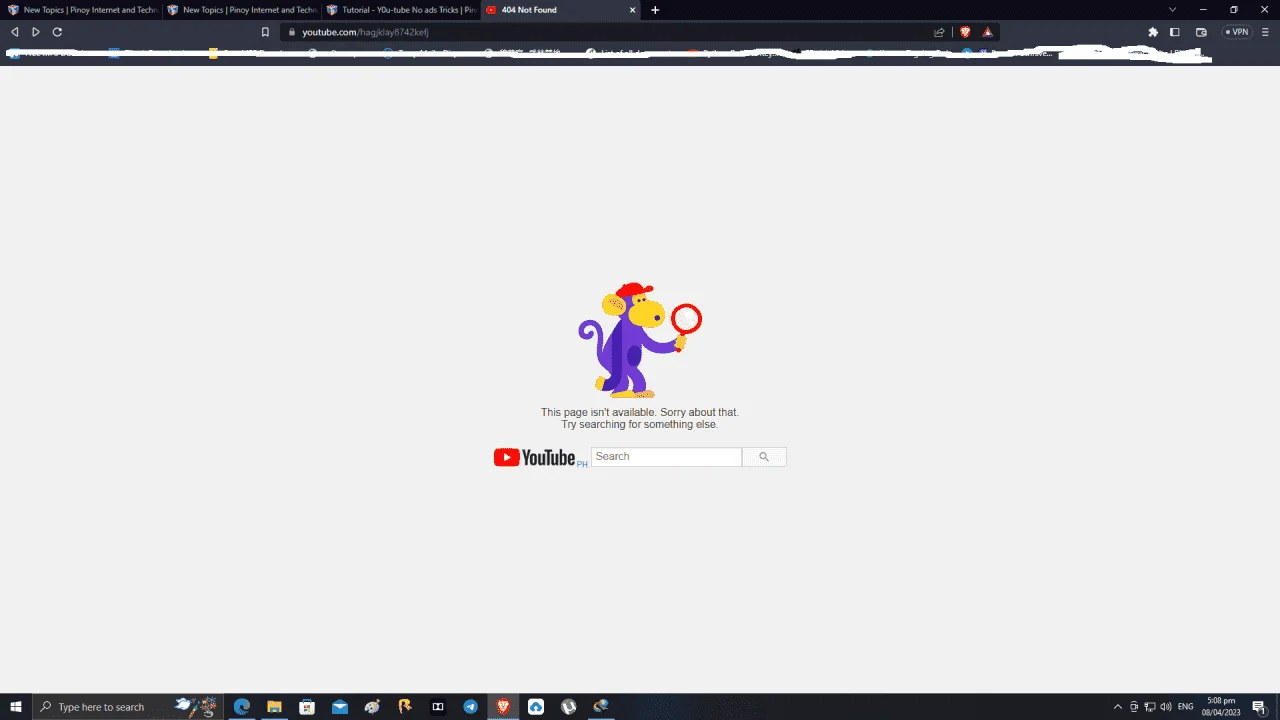This screenshot has width=1280, height=720.
Task: Open the Mail app from the taskbar
Action: click(340, 707)
